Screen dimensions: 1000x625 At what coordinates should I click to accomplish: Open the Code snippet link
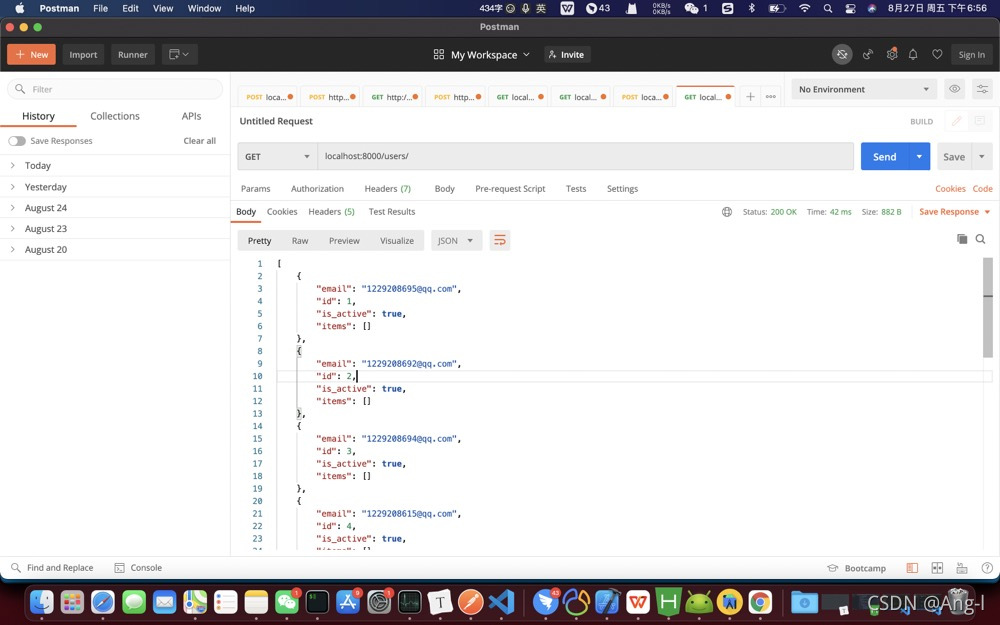click(x=982, y=189)
